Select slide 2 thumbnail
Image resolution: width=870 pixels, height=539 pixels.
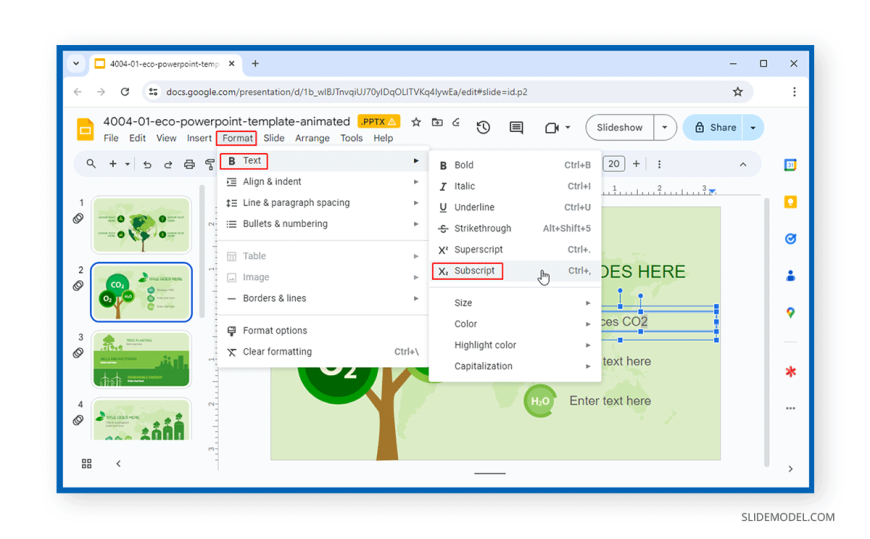pyautogui.click(x=141, y=293)
